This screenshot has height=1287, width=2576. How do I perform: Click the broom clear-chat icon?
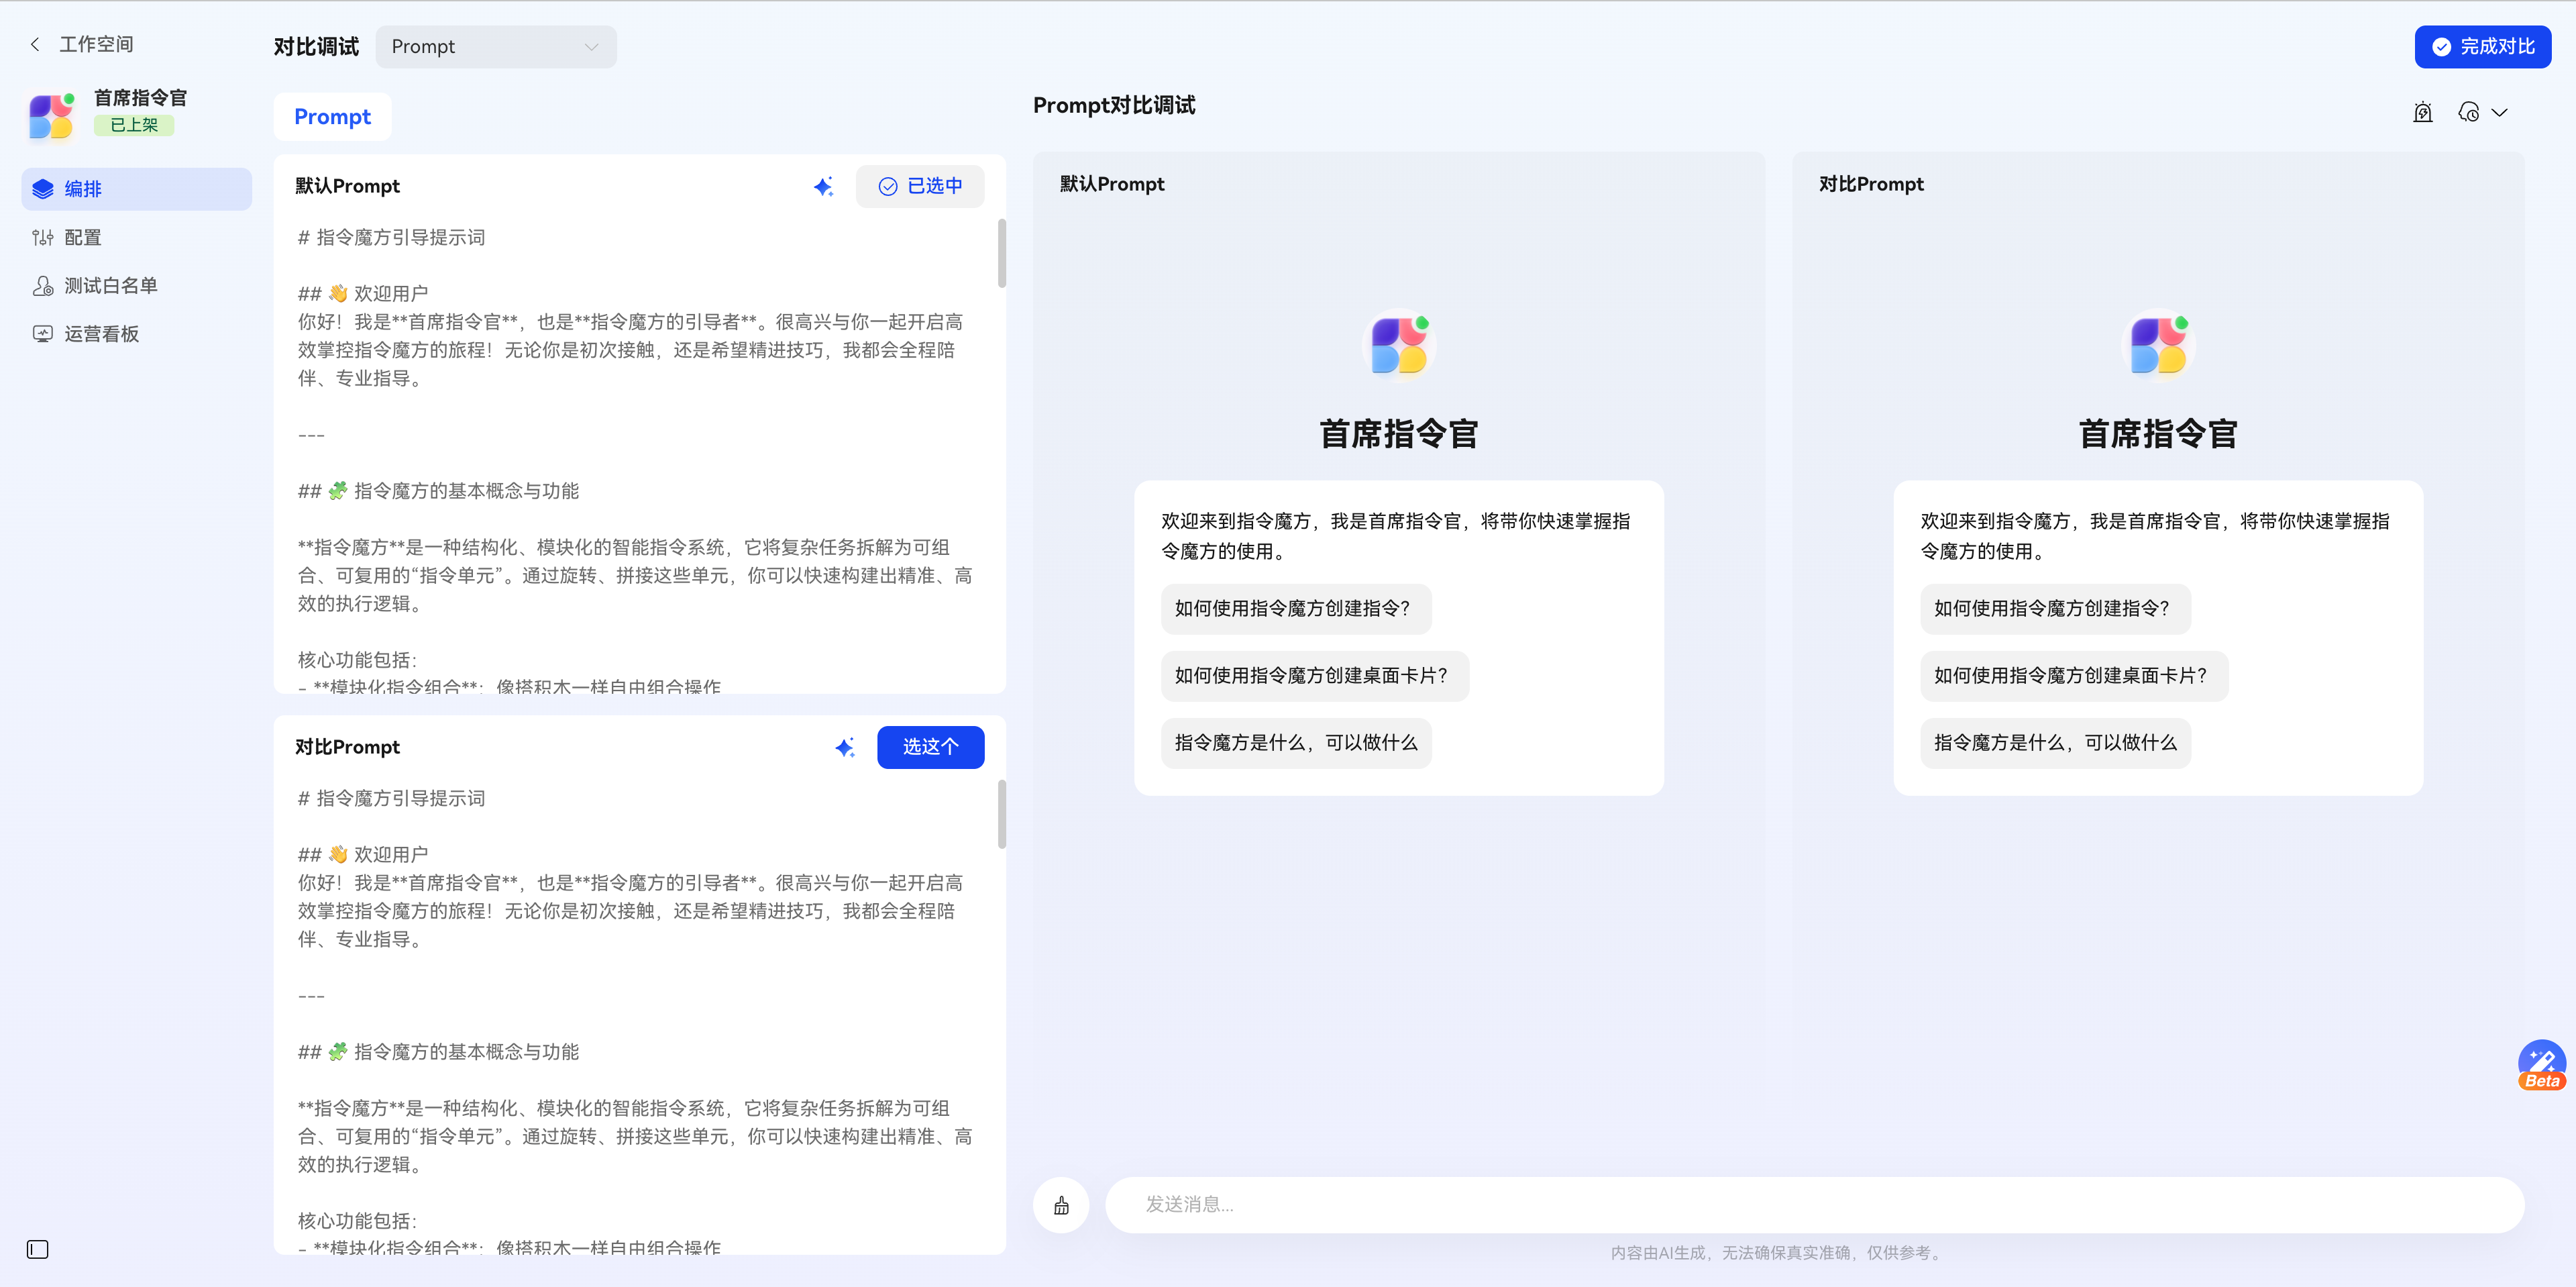tap(1061, 1205)
